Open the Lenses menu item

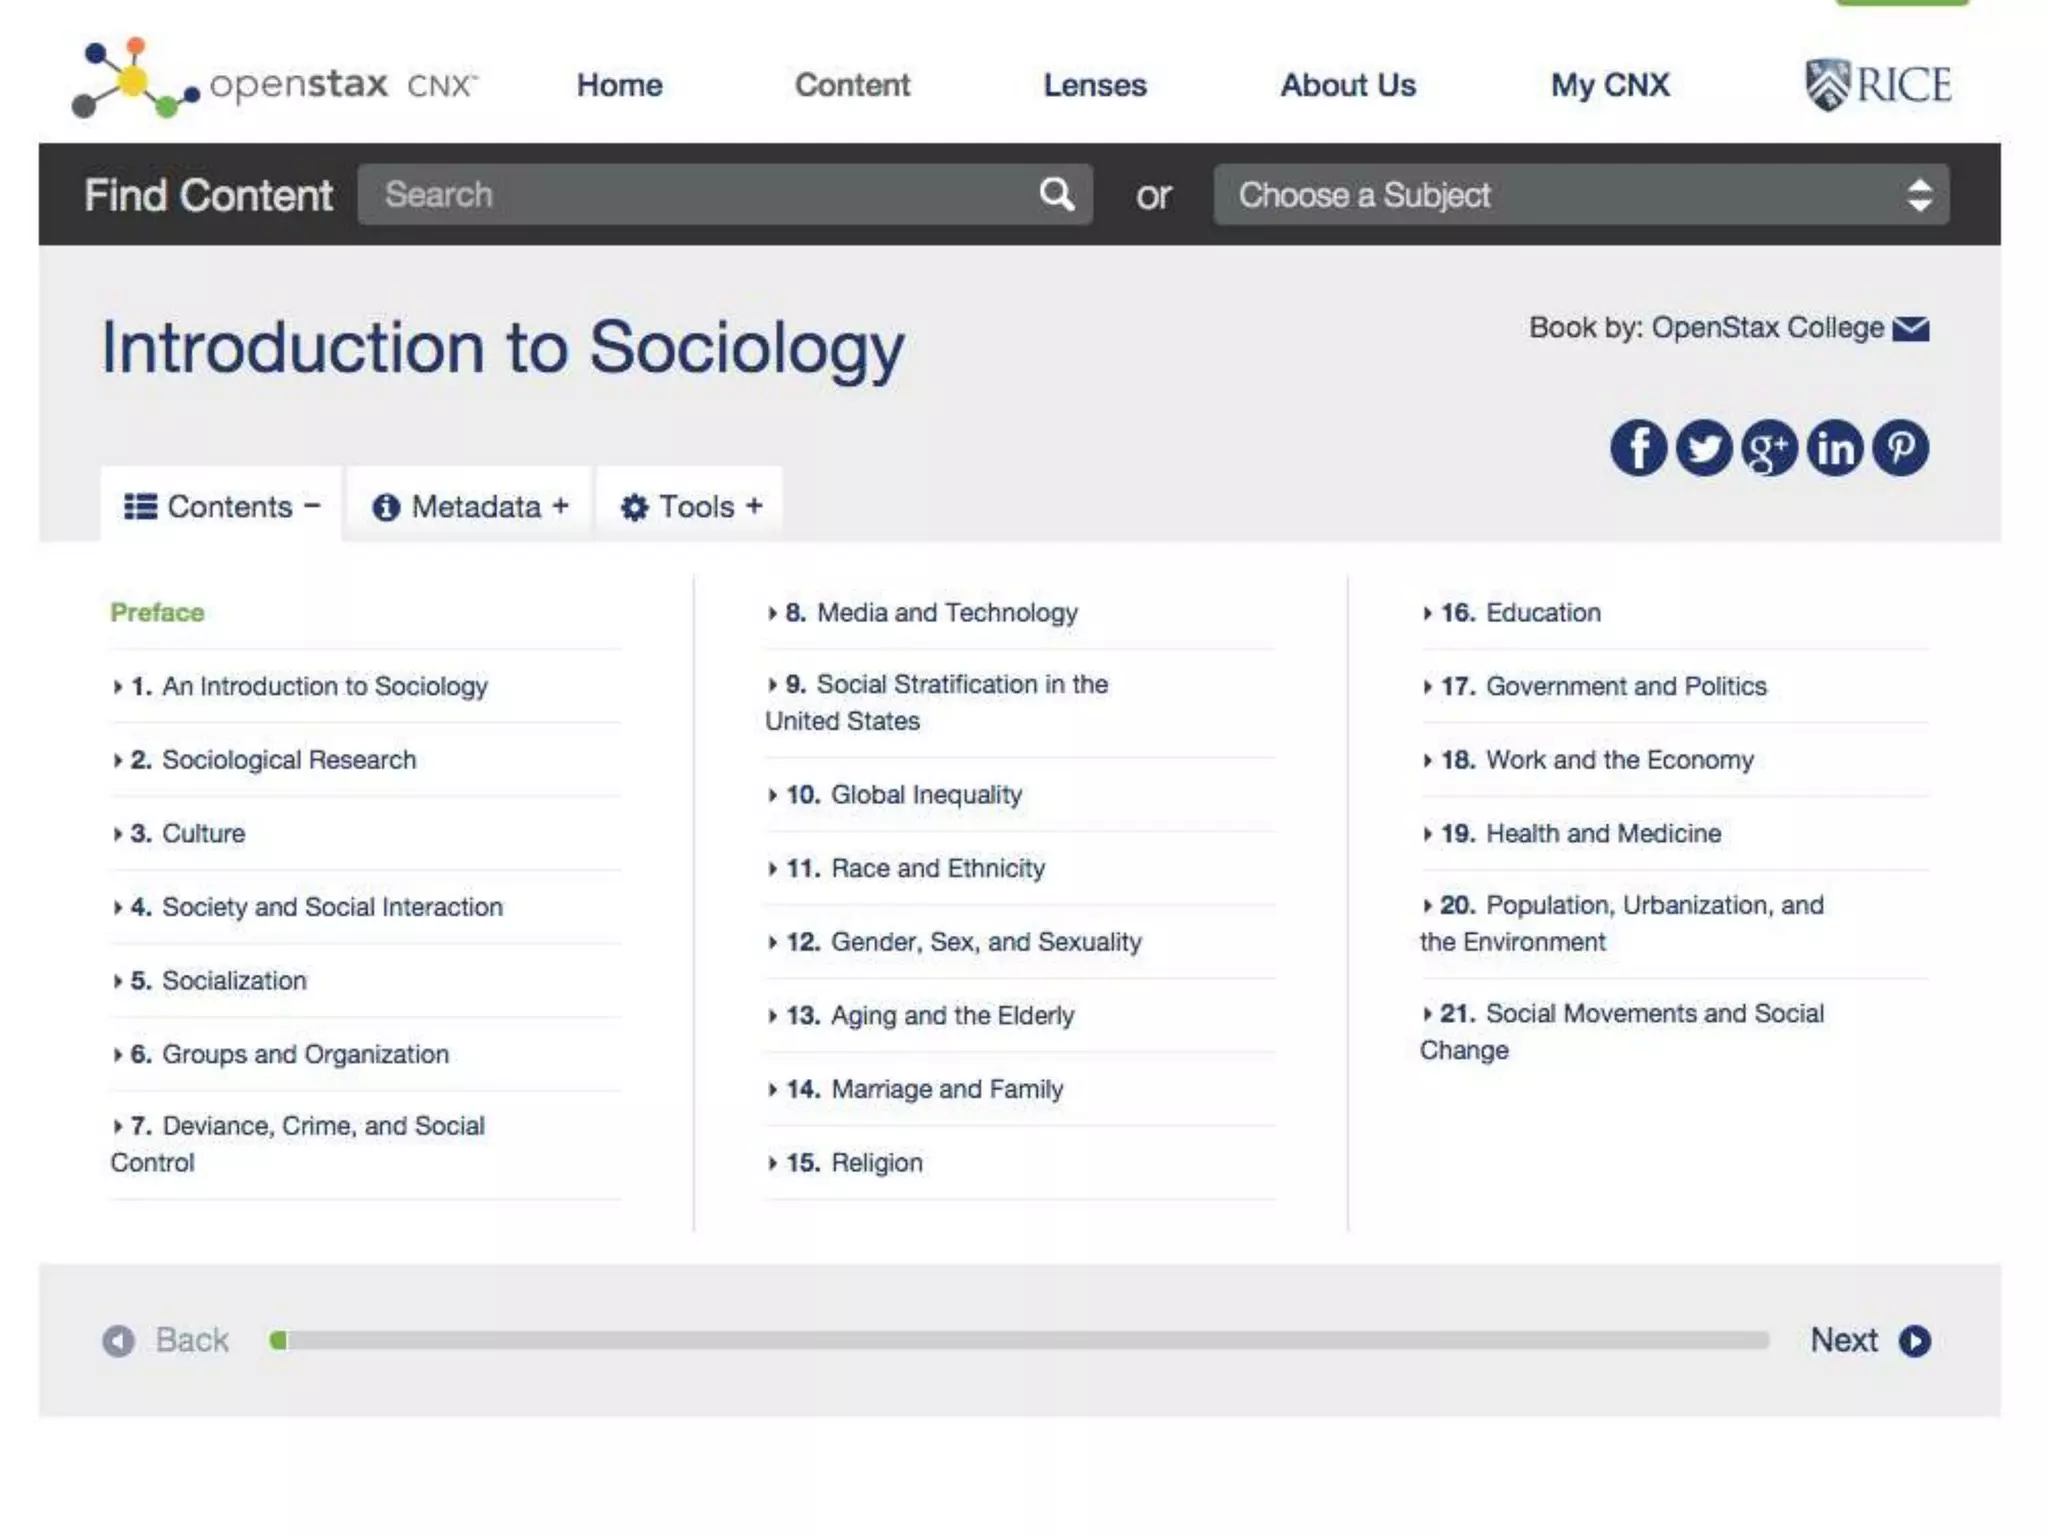tap(1095, 85)
